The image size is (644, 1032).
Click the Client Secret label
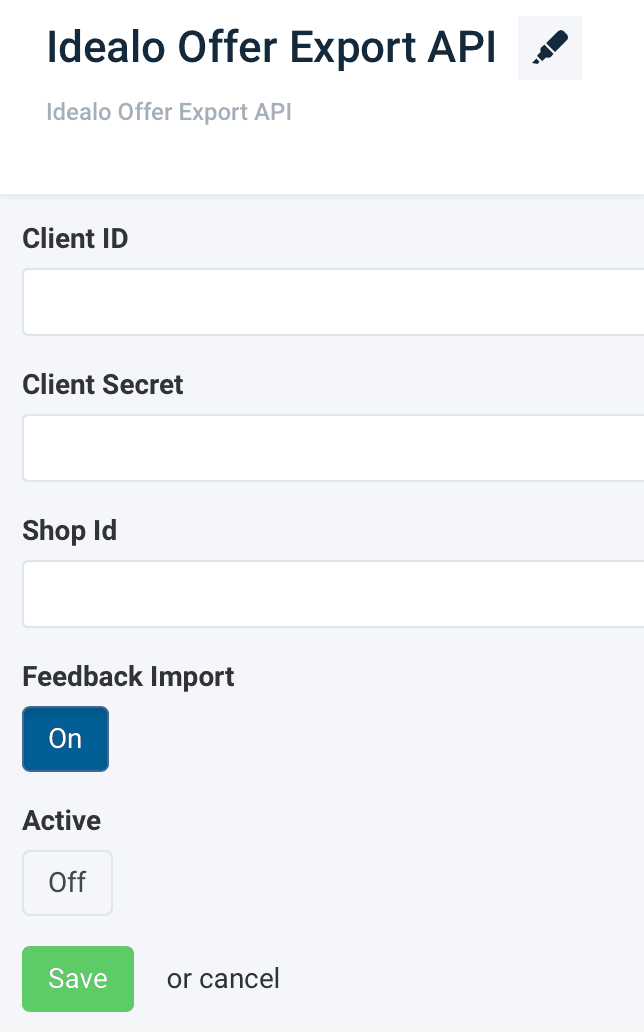[103, 385]
